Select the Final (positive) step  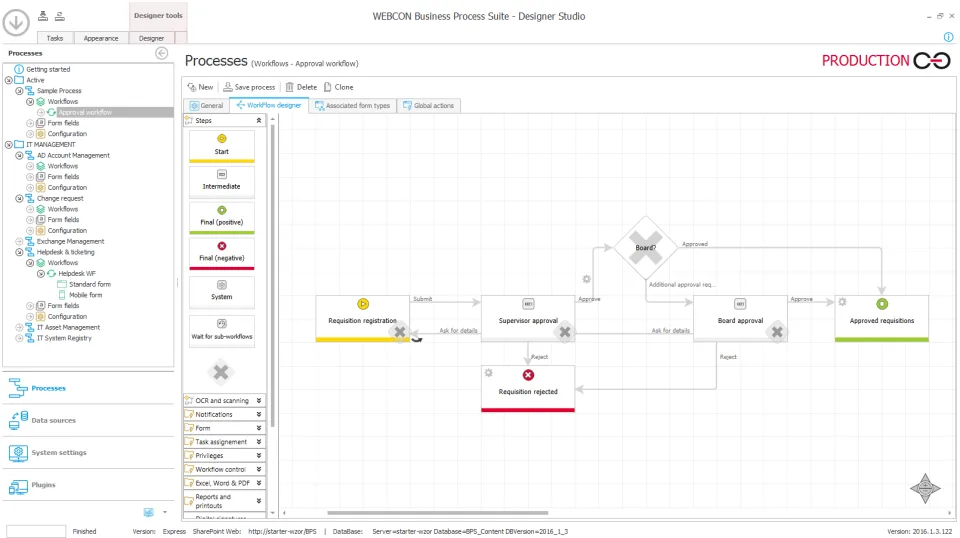222,217
